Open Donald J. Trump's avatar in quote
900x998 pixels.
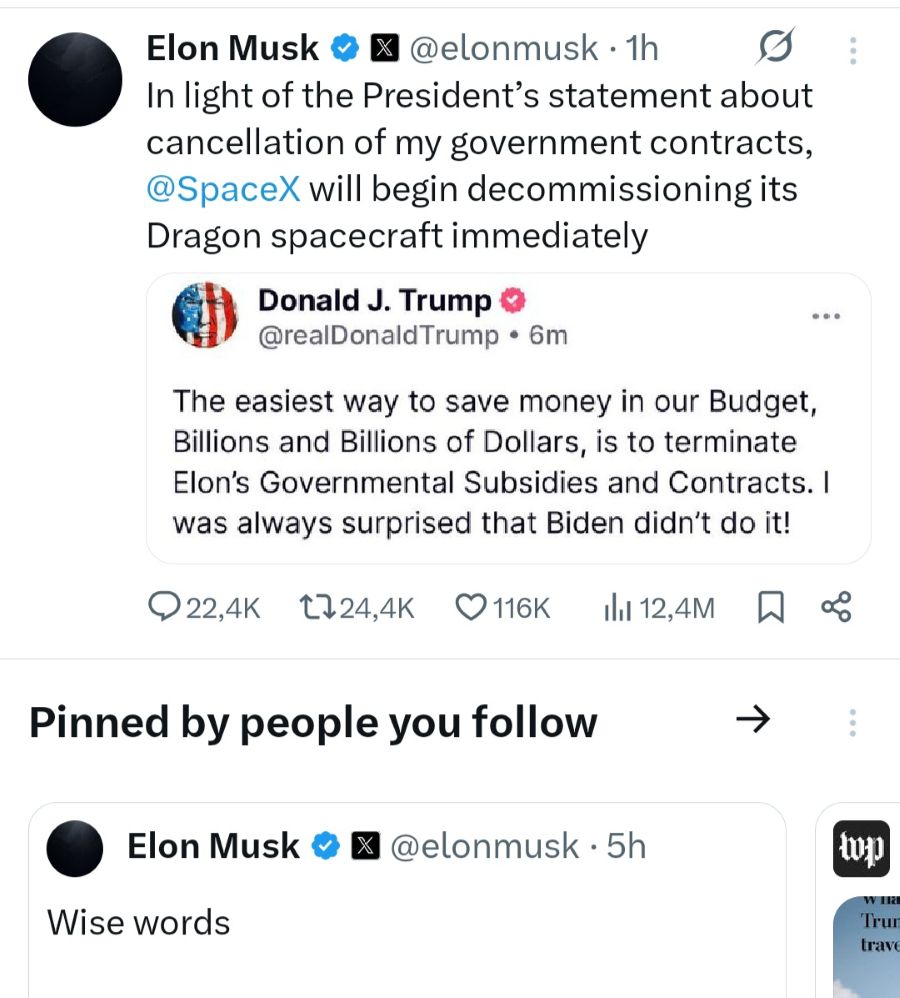(206, 315)
